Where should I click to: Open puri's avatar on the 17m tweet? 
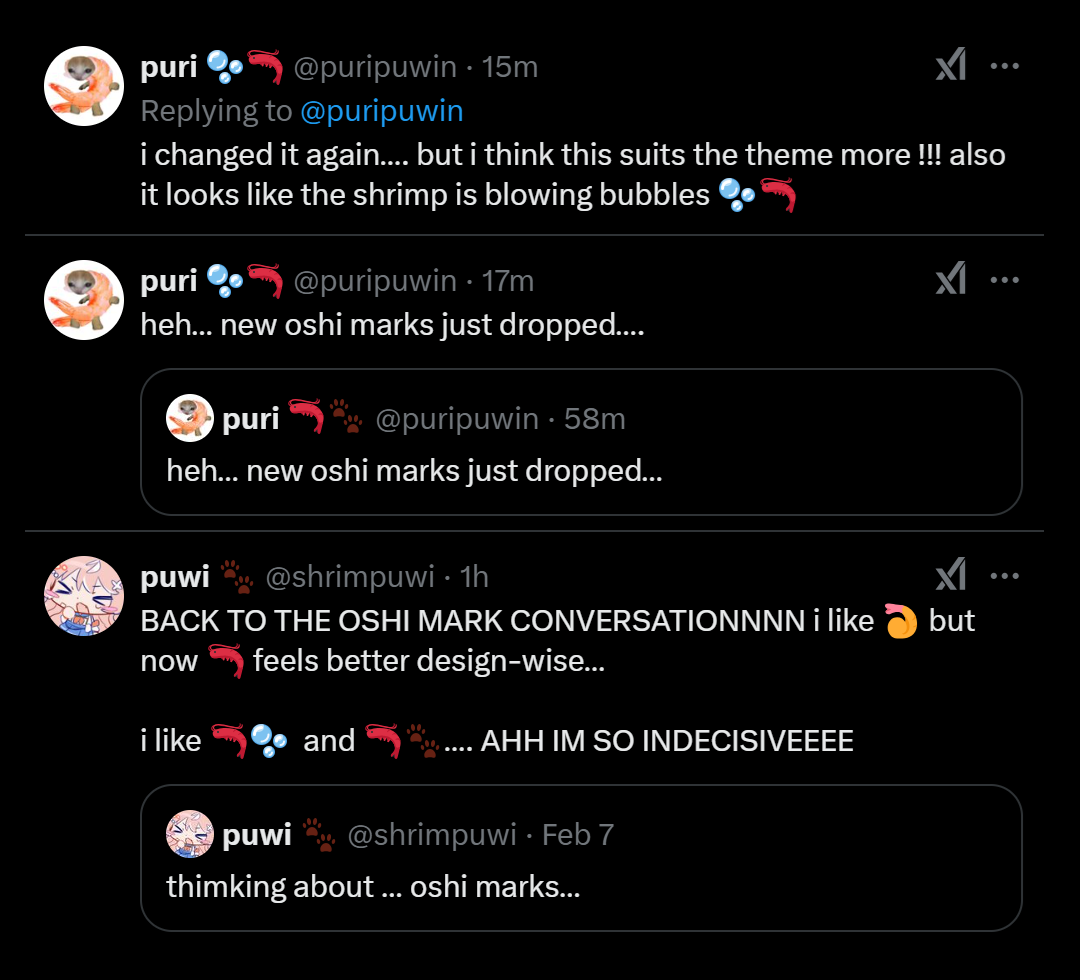[84, 300]
